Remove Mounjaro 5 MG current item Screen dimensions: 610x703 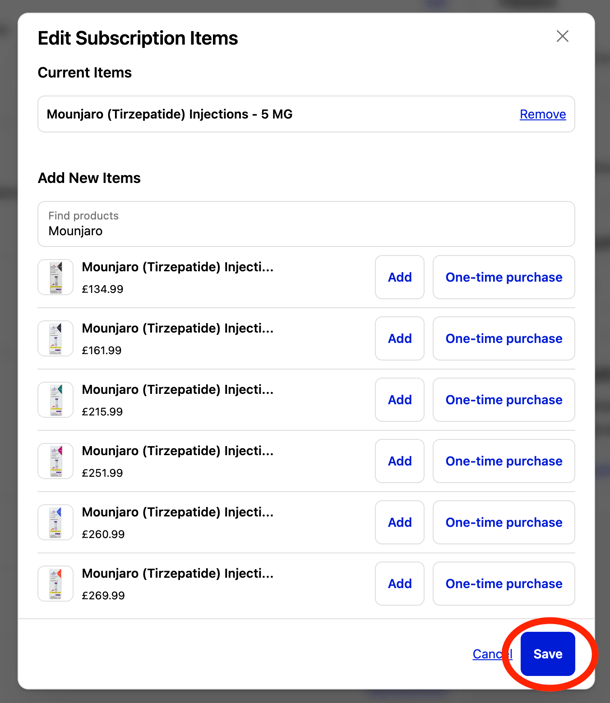(542, 114)
